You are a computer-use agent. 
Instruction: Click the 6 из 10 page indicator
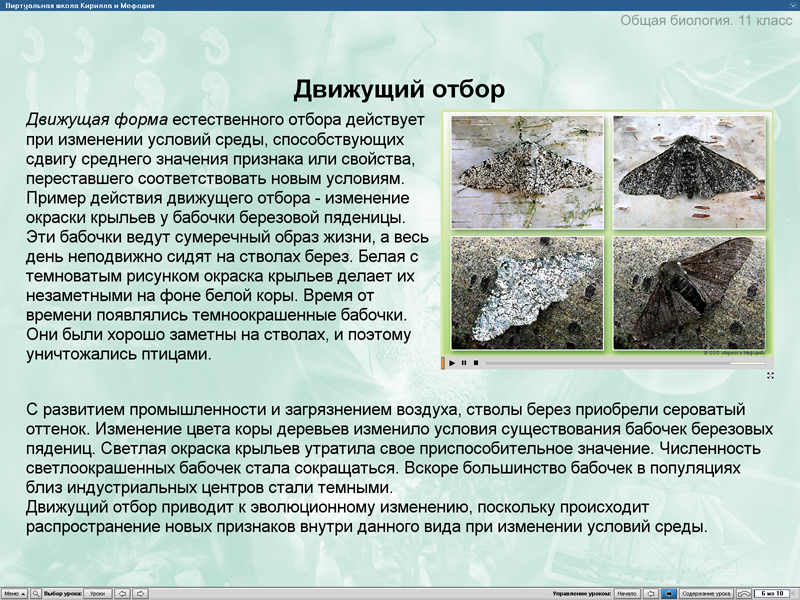770,592
